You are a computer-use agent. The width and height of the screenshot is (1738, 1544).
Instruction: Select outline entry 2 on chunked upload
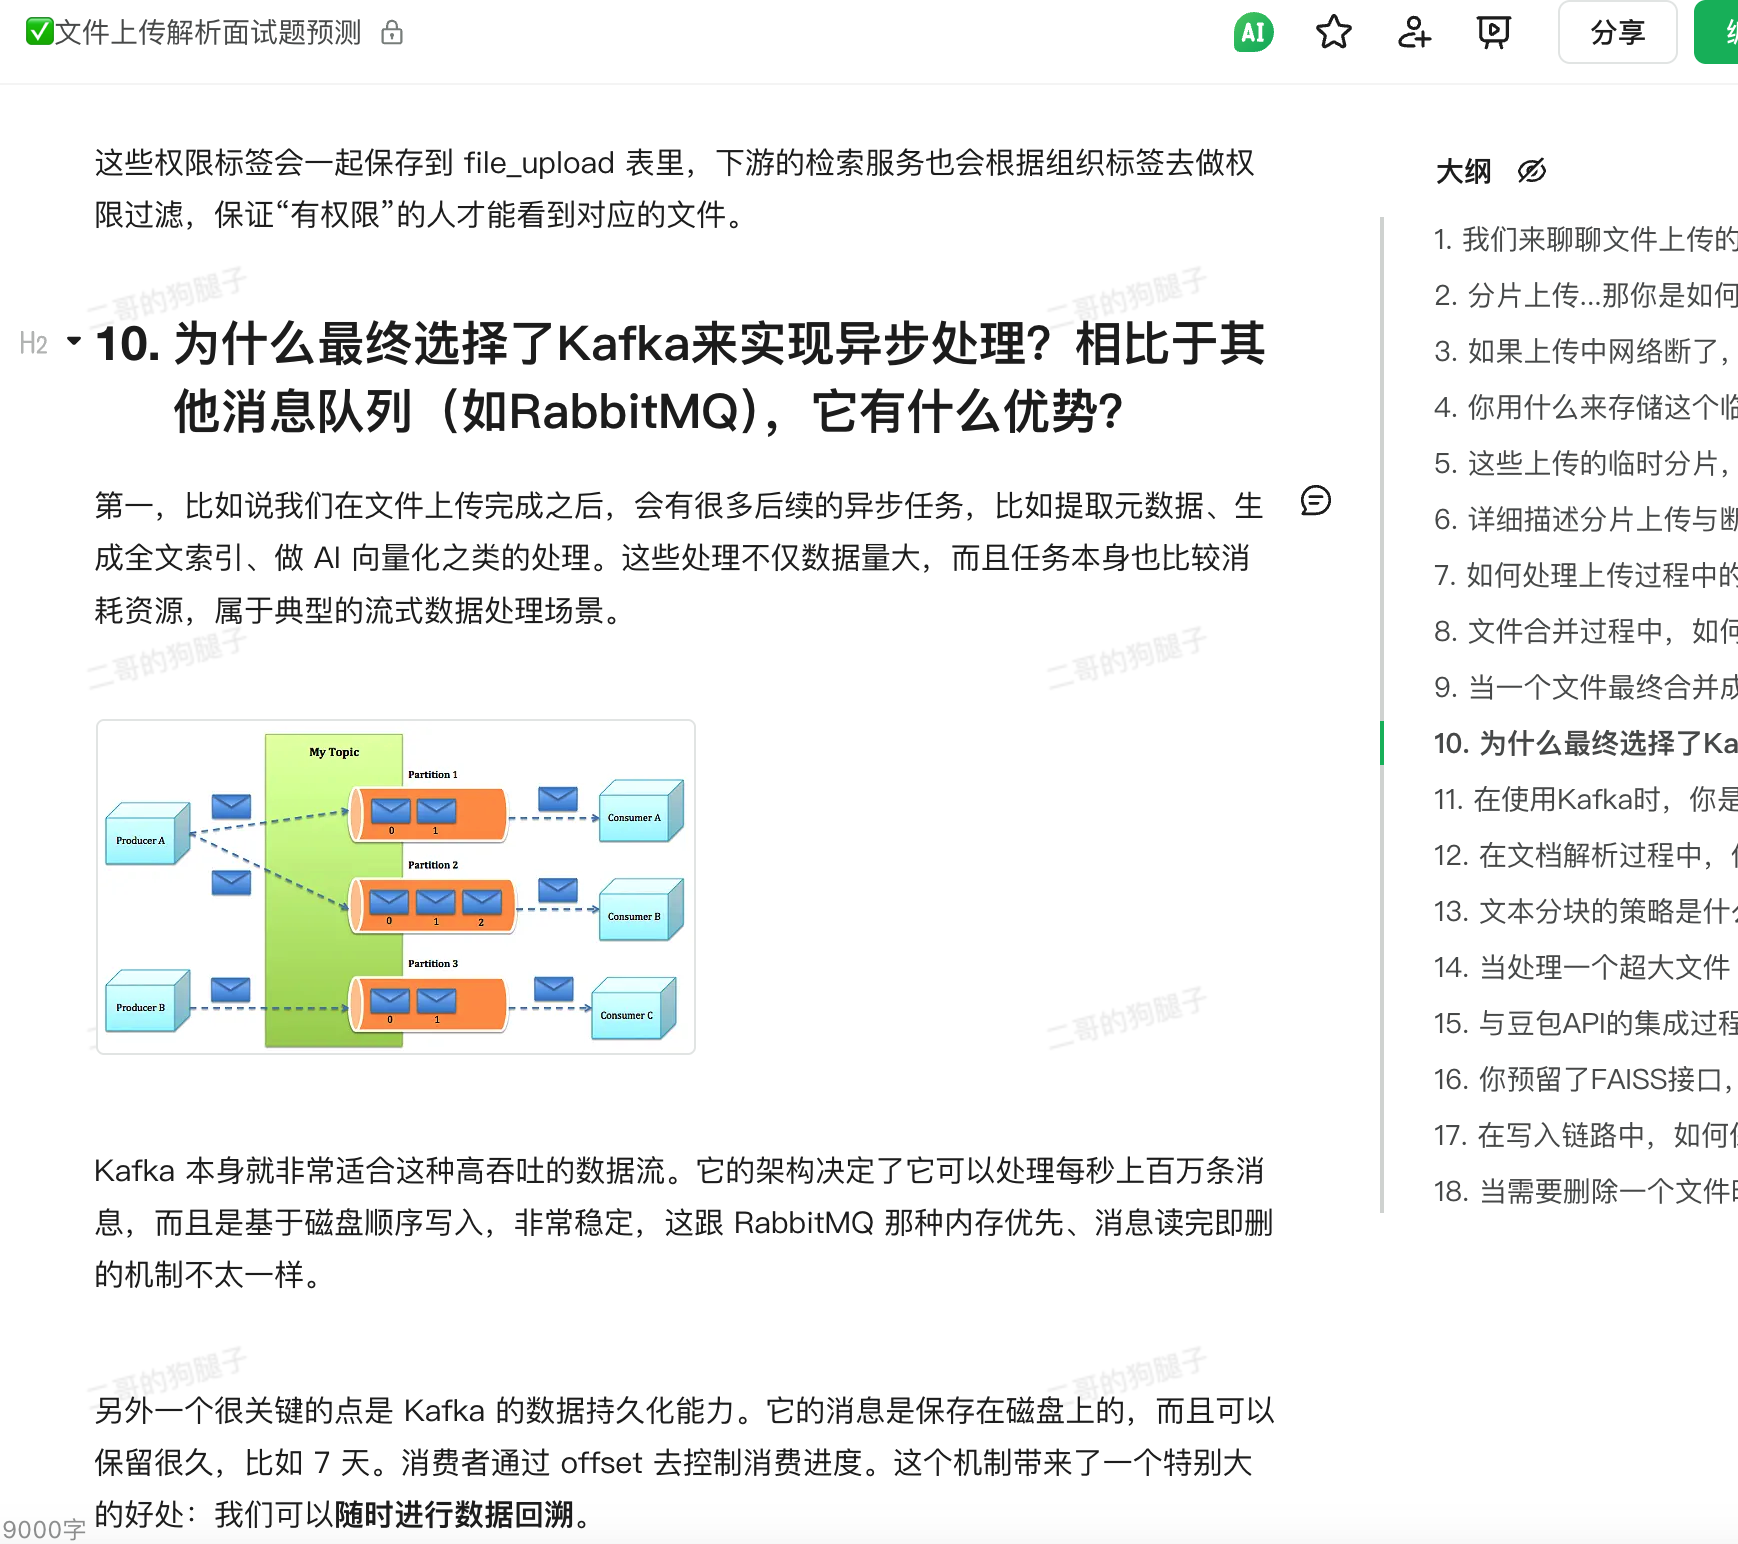click(x=1585, y=296)
